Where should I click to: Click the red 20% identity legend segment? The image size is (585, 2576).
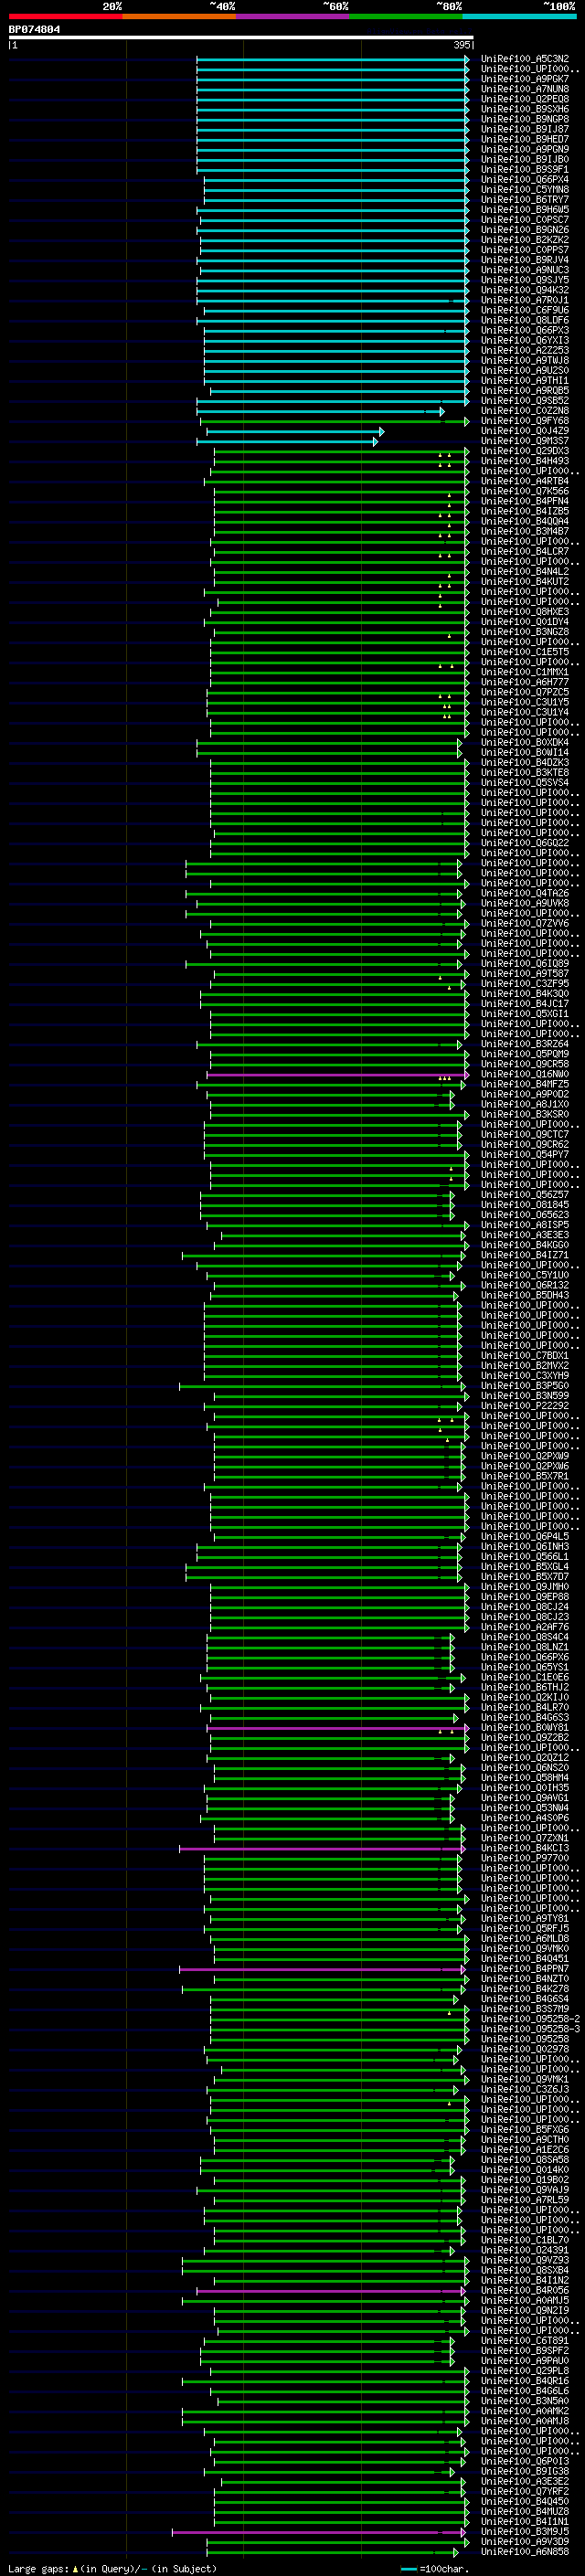(65, 16)
